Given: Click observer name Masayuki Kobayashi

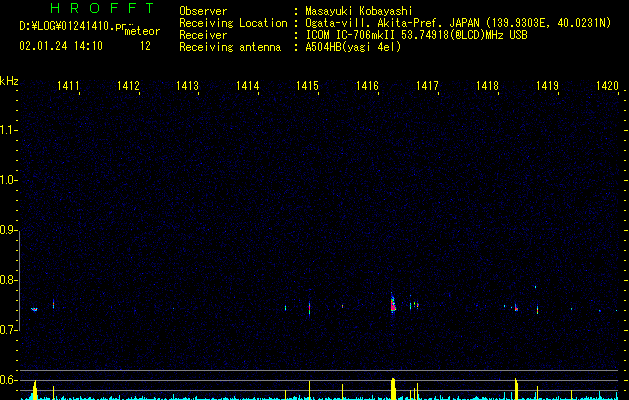Looking at the screenshot, I should pyautogui.click(x=359, y=11).
